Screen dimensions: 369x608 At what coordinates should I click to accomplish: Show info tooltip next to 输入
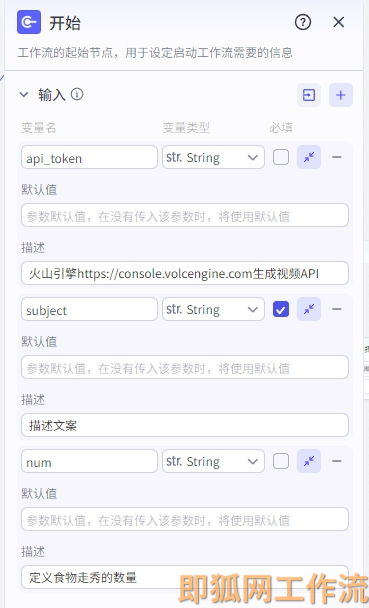[x=77, y=94]
